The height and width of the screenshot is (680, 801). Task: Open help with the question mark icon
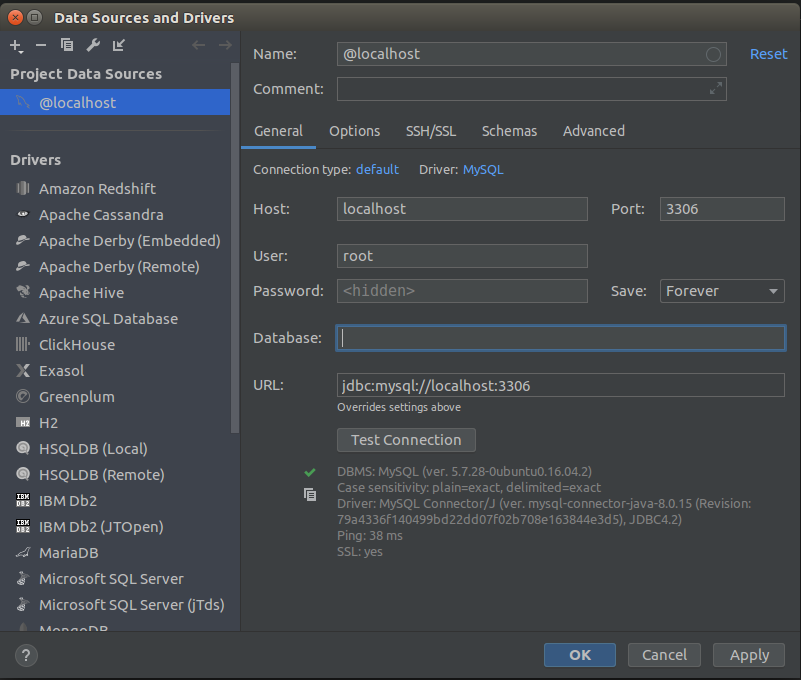click(x=27, y=655)
